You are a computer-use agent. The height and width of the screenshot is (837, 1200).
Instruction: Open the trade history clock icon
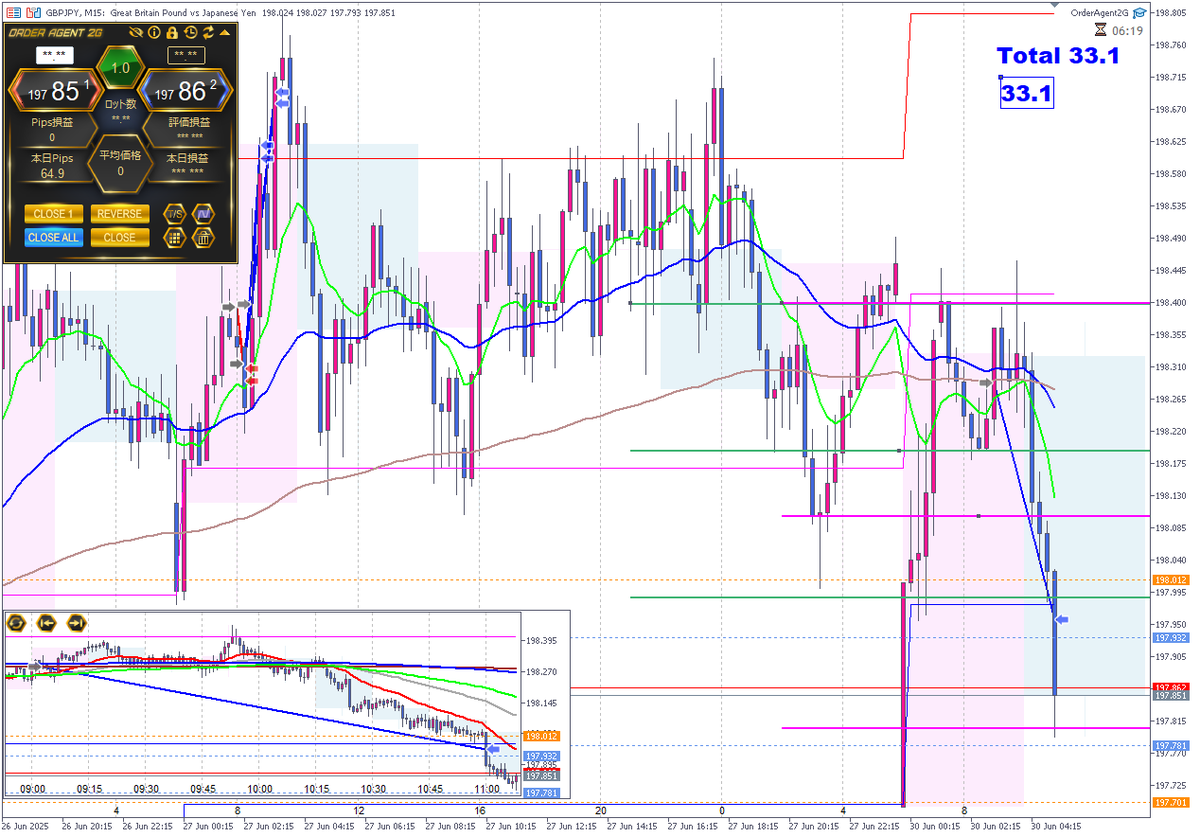click(x=190, y=33)
